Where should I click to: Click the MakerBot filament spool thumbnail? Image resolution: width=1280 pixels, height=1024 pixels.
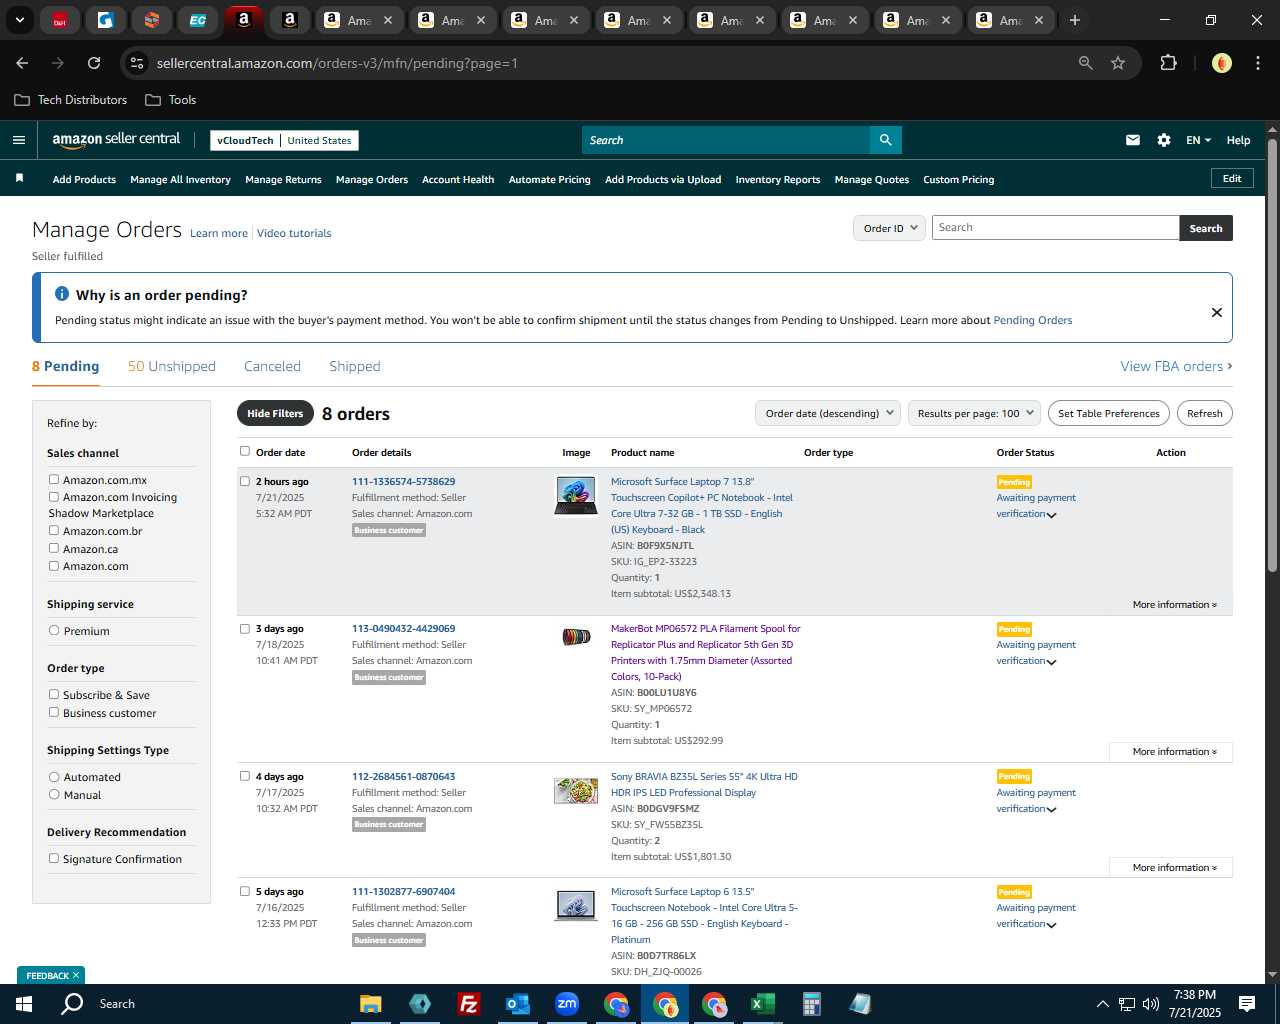pos(576,637)
